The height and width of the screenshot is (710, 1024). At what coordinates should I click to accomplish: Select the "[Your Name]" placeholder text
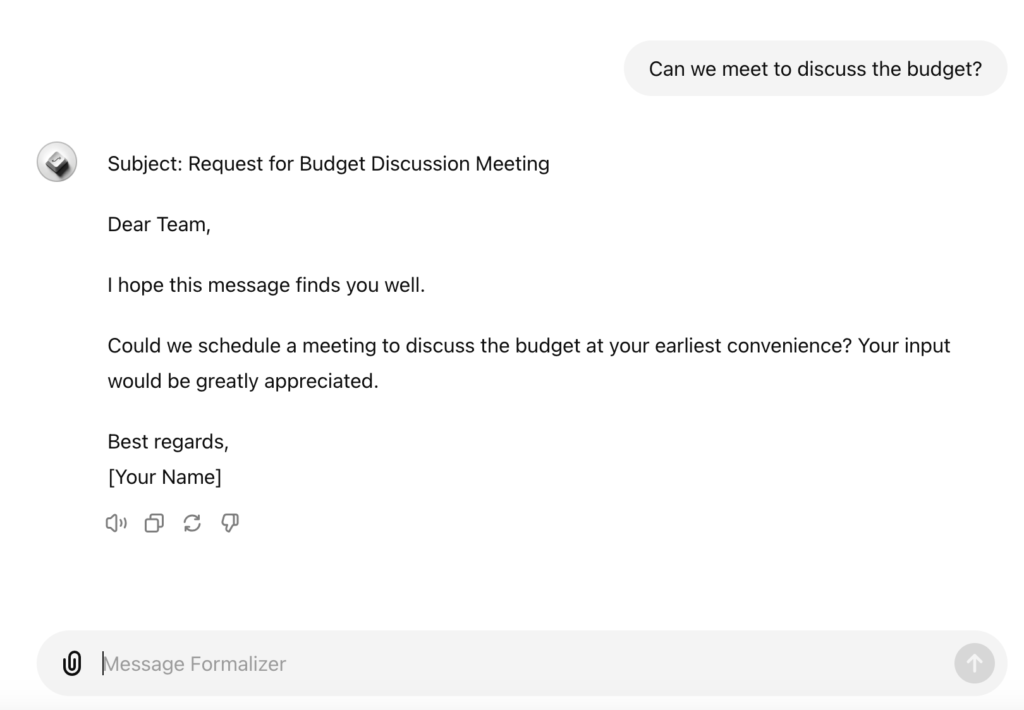click(x=165, y=477)
